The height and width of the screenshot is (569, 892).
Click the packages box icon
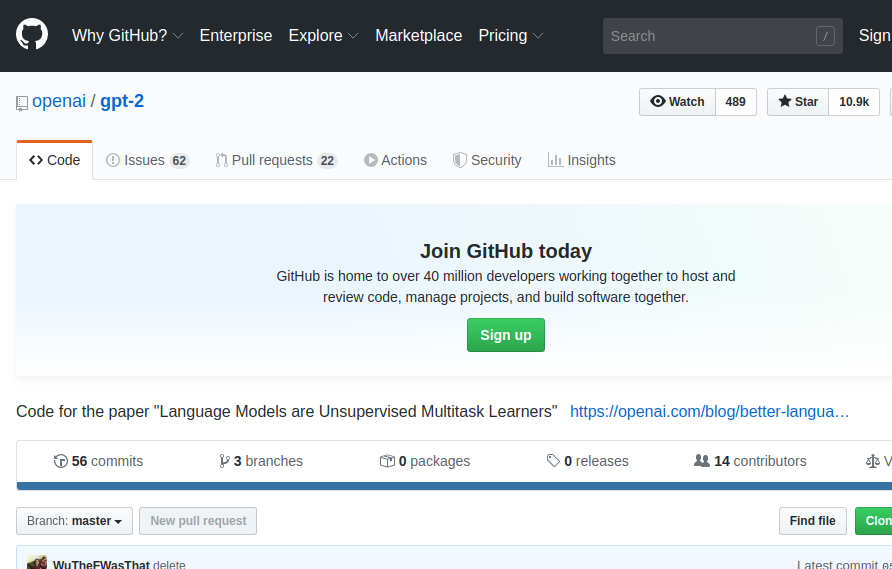387,461
